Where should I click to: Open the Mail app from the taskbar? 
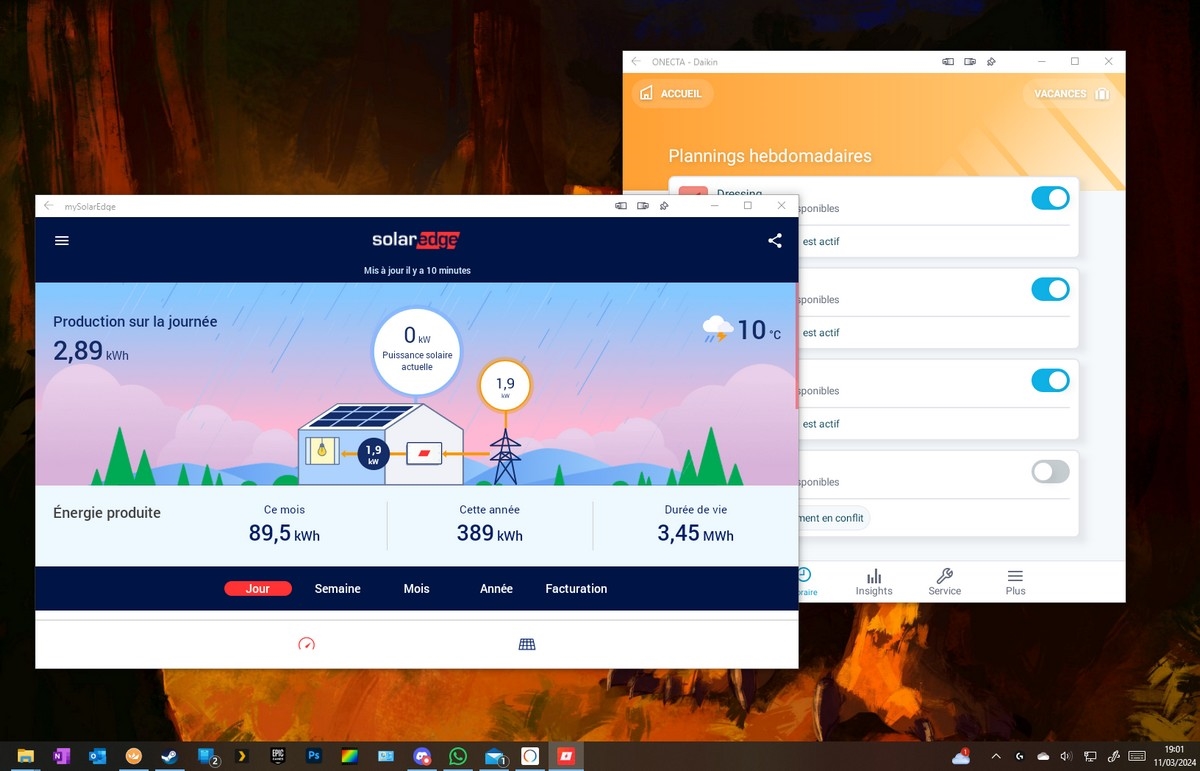[495, 757]
